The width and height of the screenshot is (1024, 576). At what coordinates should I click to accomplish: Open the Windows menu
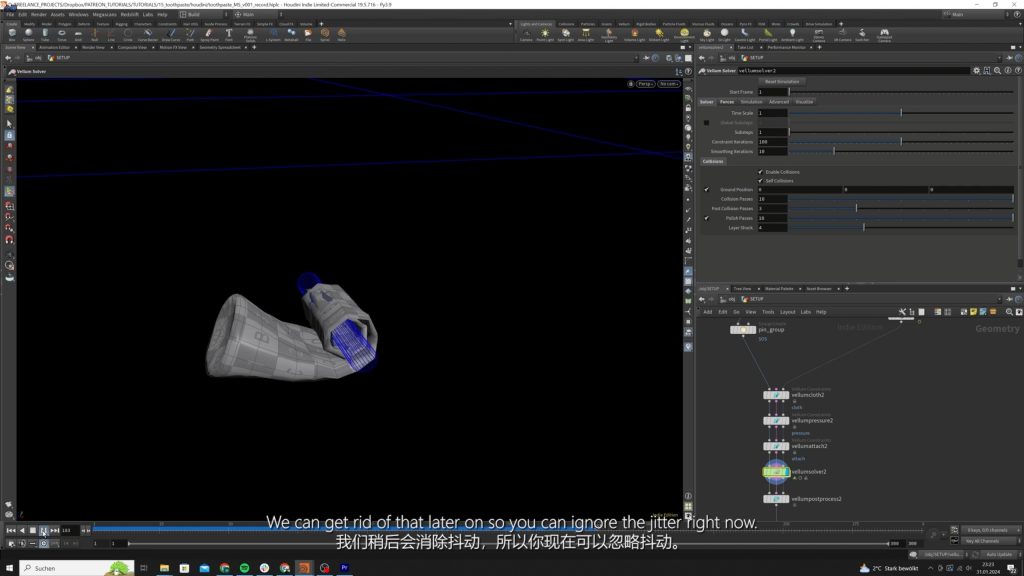78,14
